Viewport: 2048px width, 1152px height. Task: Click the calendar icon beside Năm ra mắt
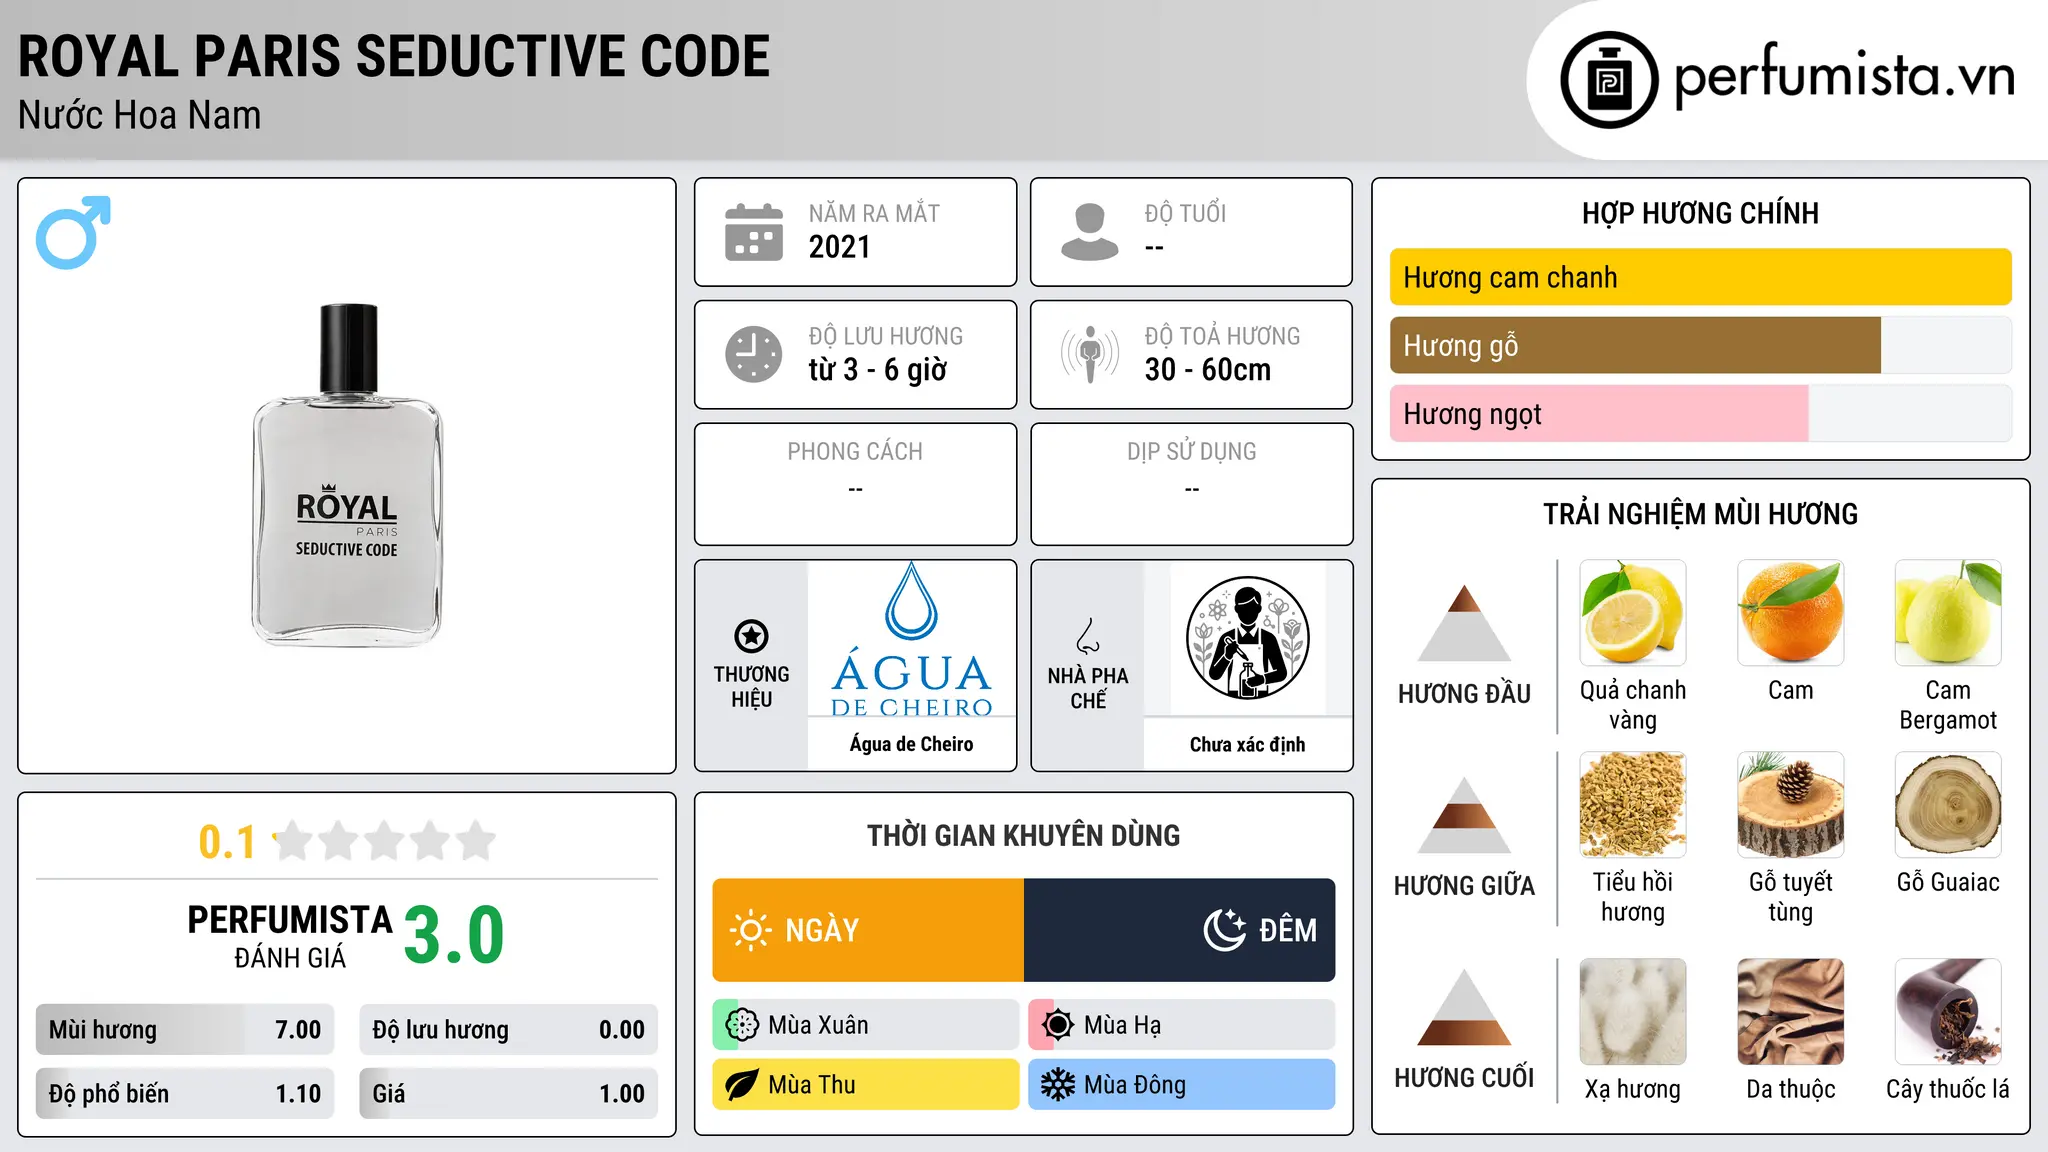click(754, 232)
